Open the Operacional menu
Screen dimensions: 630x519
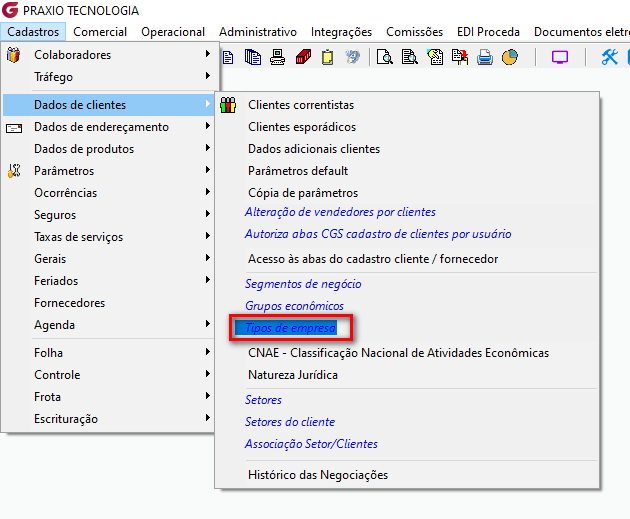[x=173, y=32]
